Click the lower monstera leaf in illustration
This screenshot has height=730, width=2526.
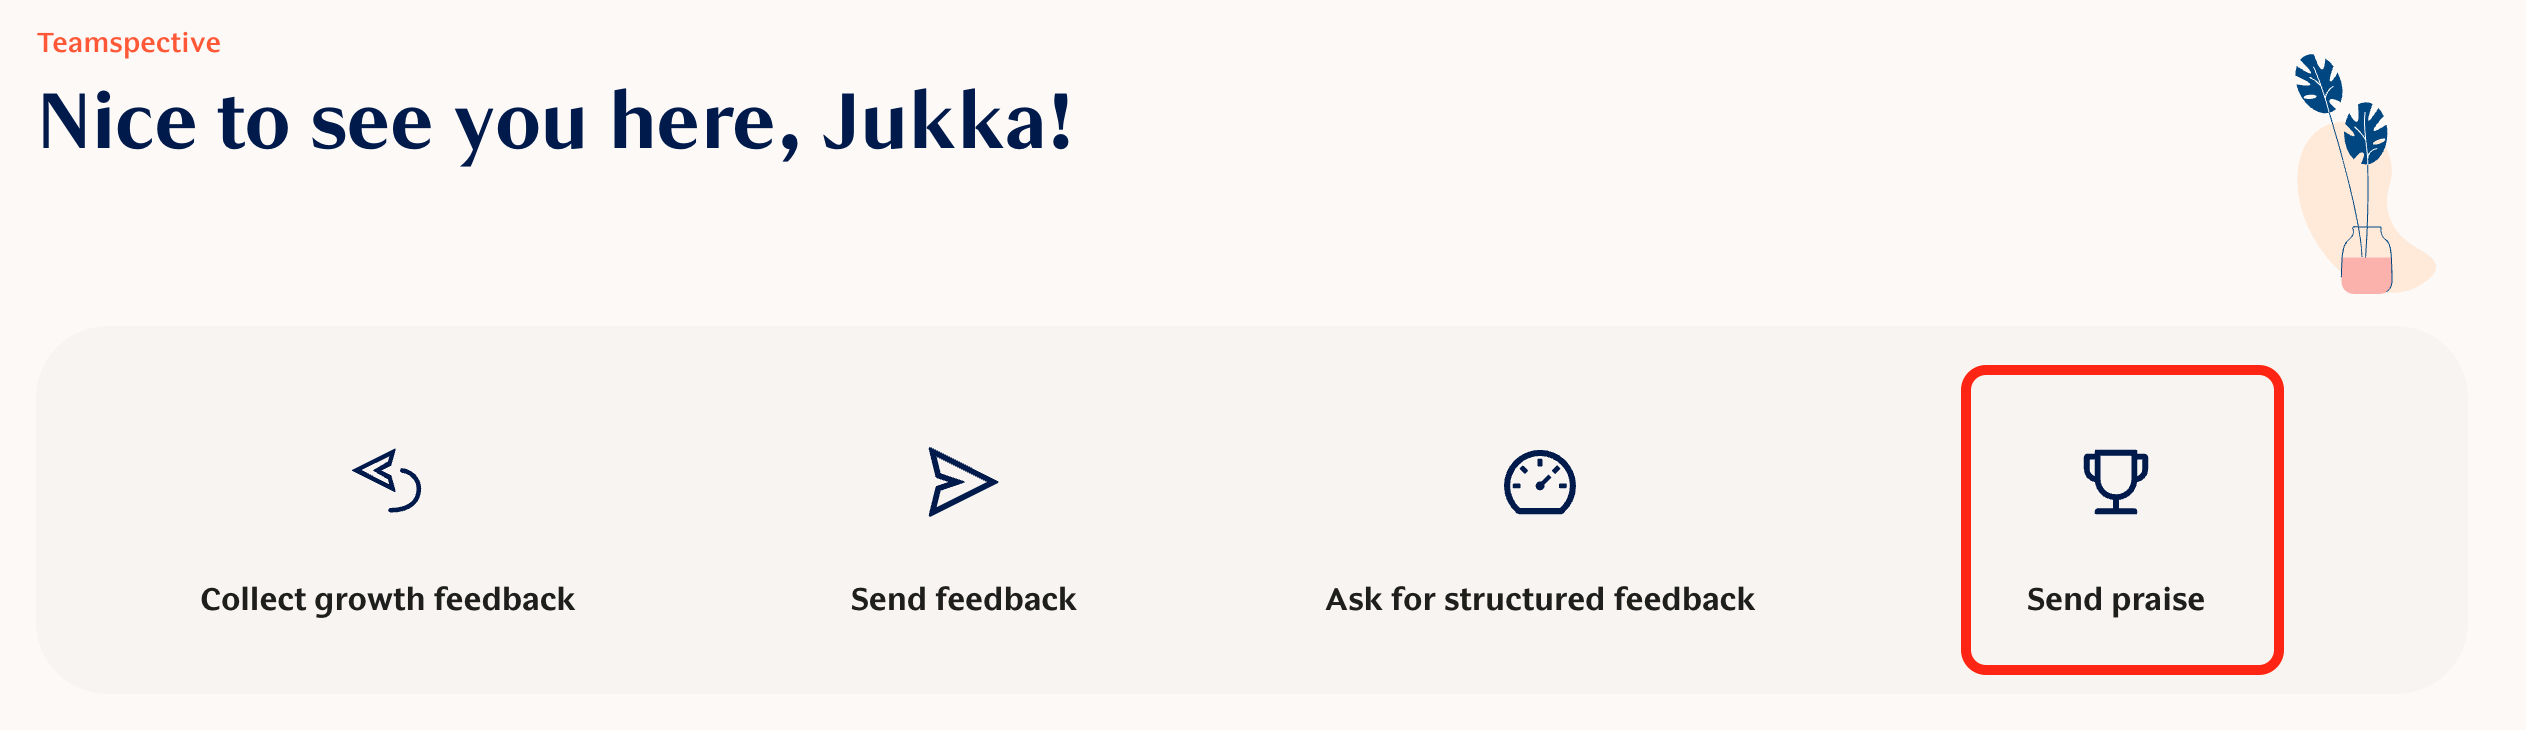[x=2366, y=134]
